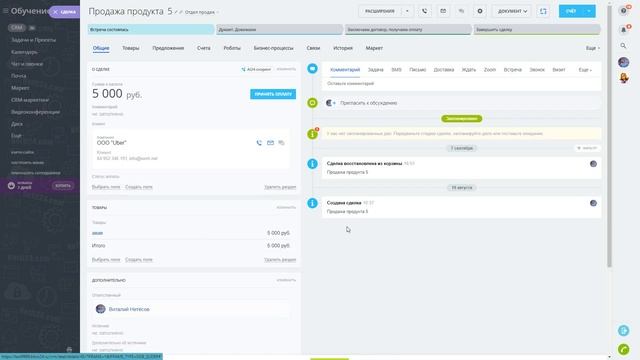Click the blue Счёт button
Screen dimensions: 640x360
(571, 11)
